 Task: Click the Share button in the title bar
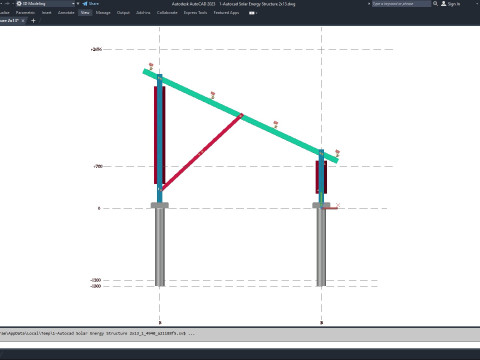(x=91, y=4)
